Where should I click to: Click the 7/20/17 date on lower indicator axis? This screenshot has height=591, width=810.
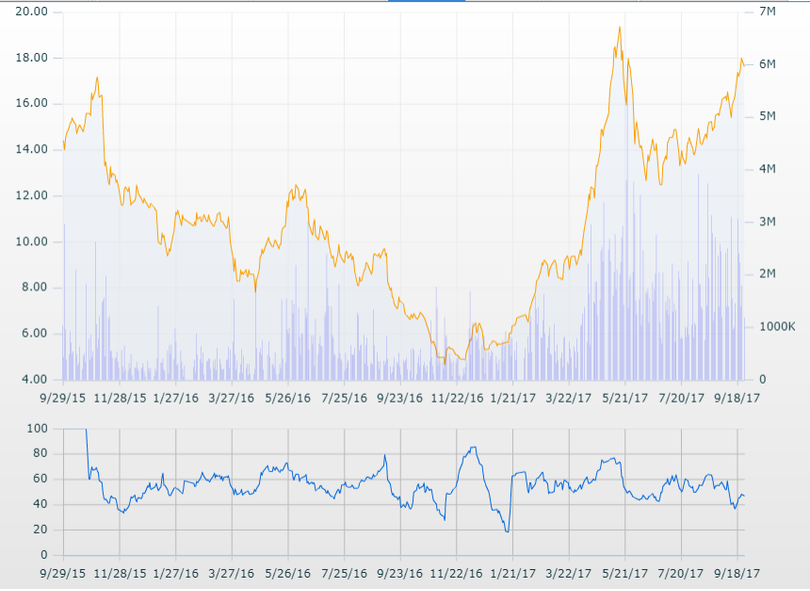click(x=682, y=574)
